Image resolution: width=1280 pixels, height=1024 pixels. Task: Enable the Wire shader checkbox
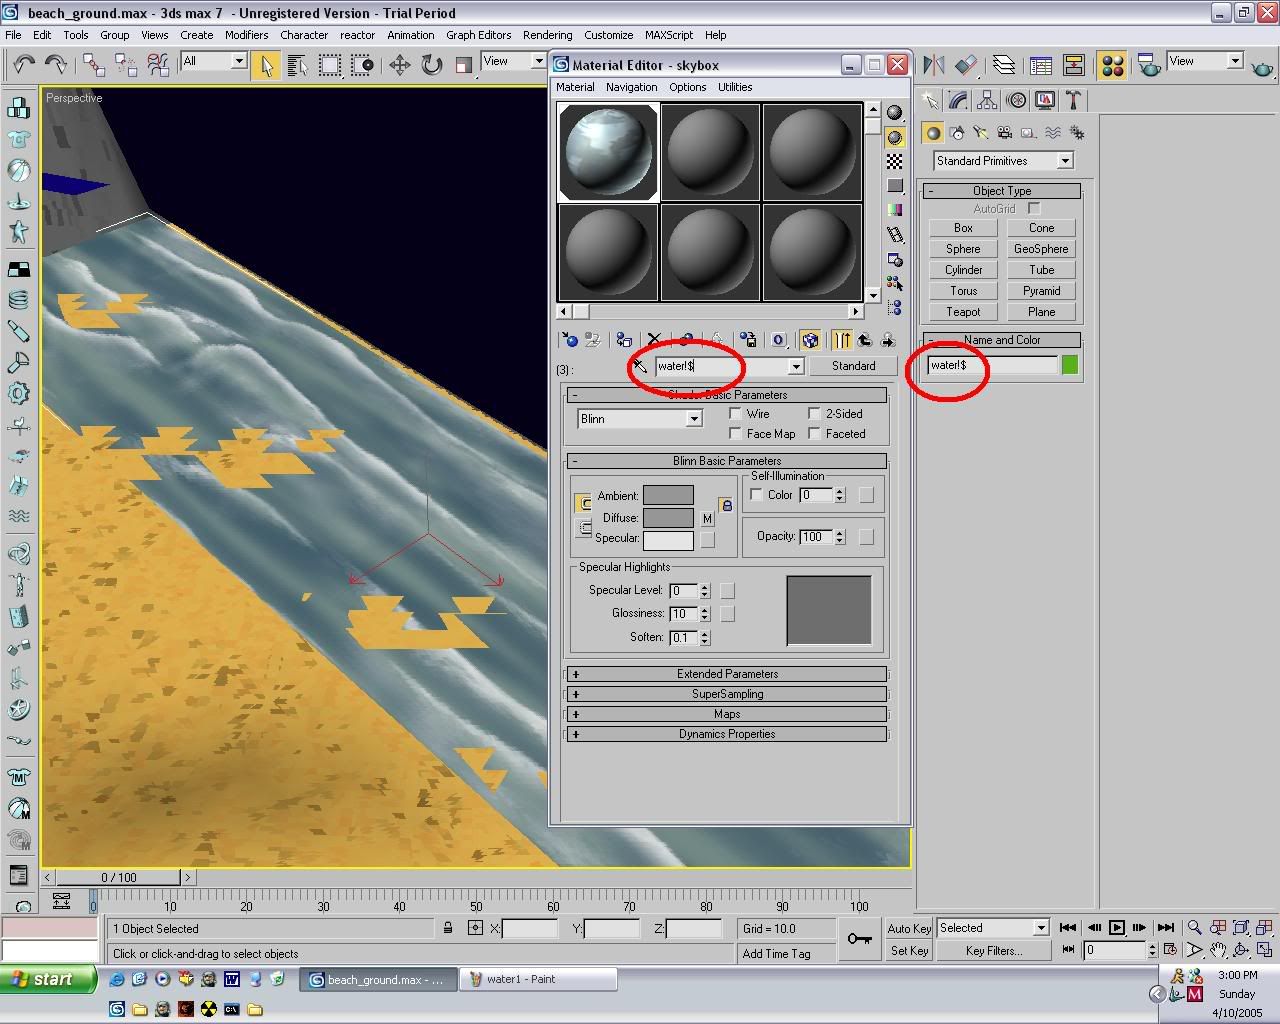pos(736,413)
